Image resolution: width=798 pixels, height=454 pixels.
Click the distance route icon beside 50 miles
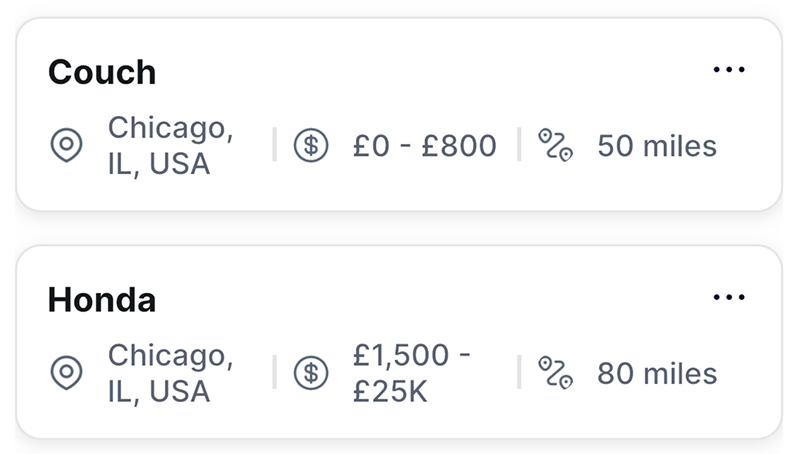pyautogui.click(x=555, y=146)
